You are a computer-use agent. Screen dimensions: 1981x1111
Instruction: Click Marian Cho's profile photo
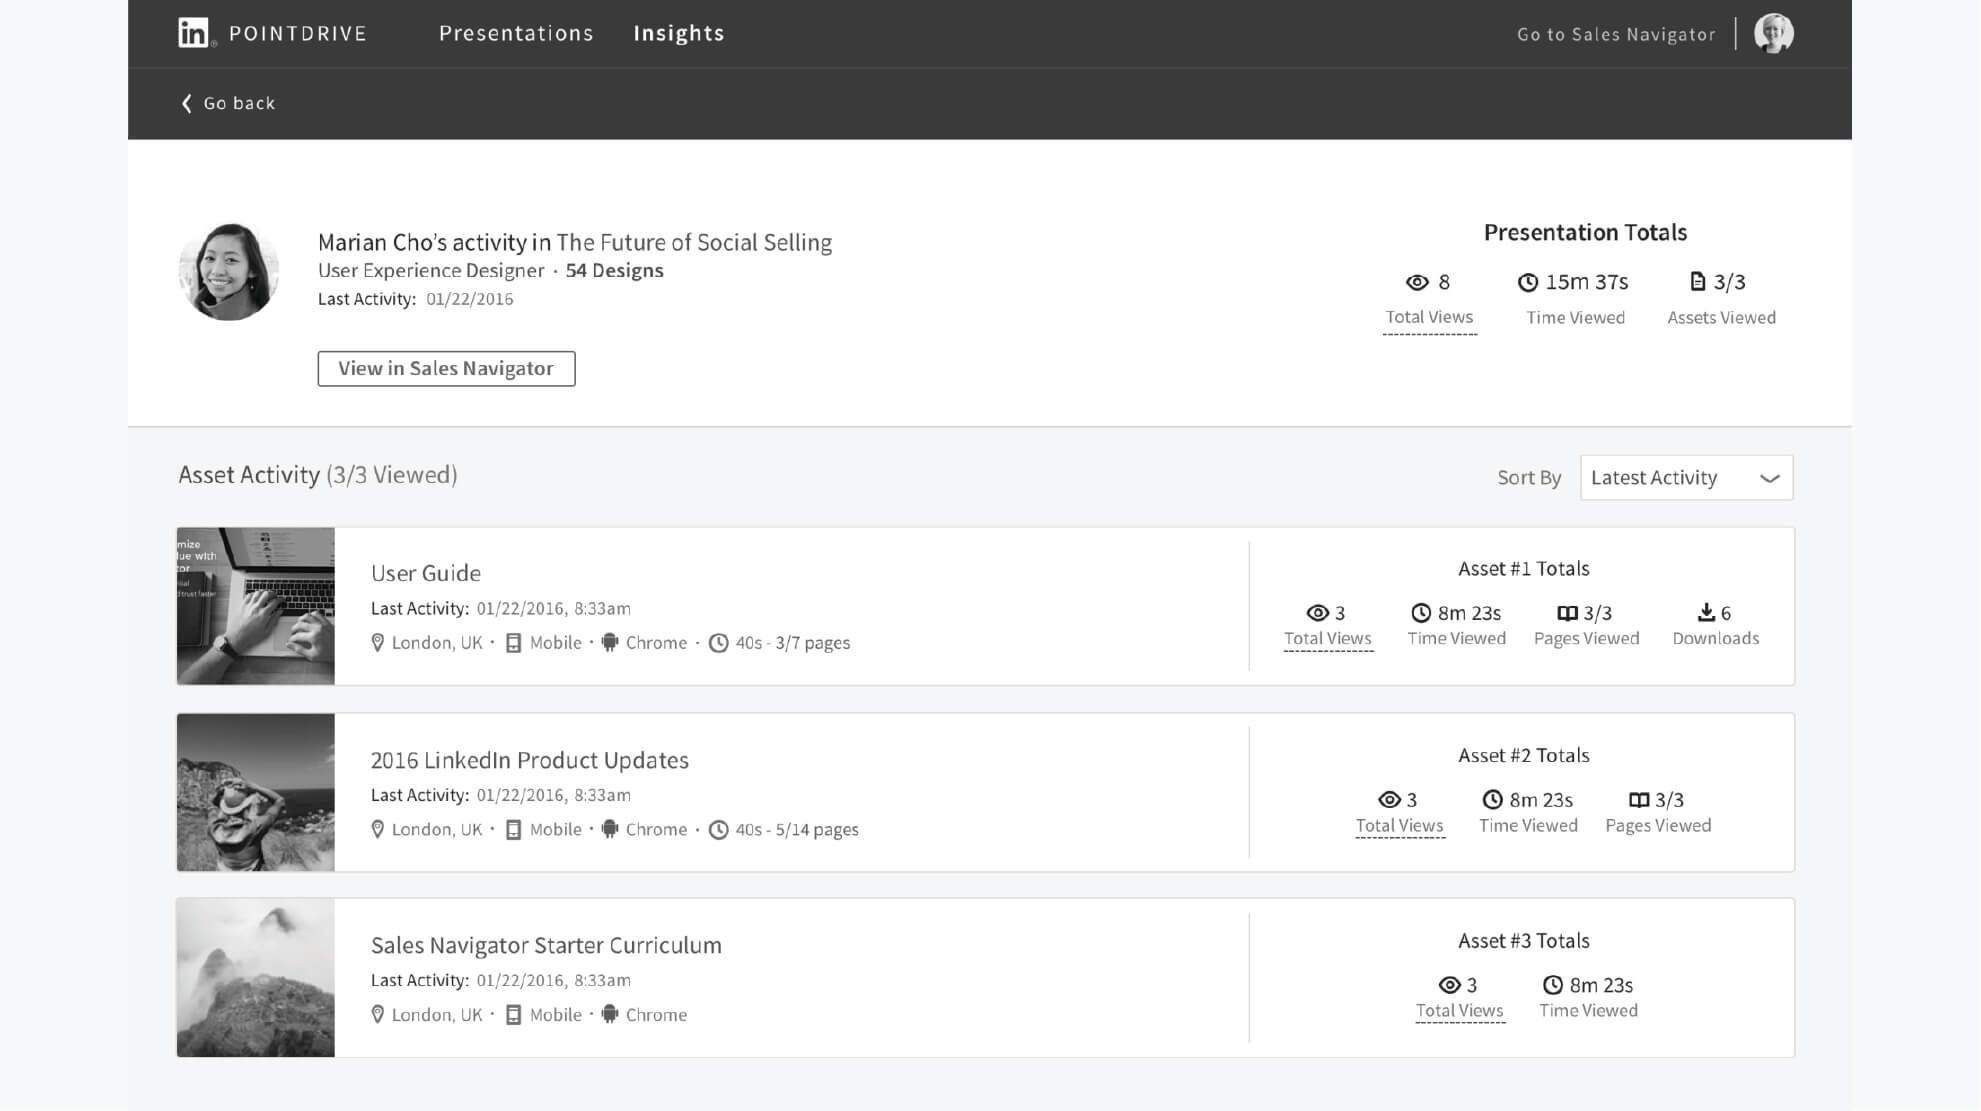229,272
